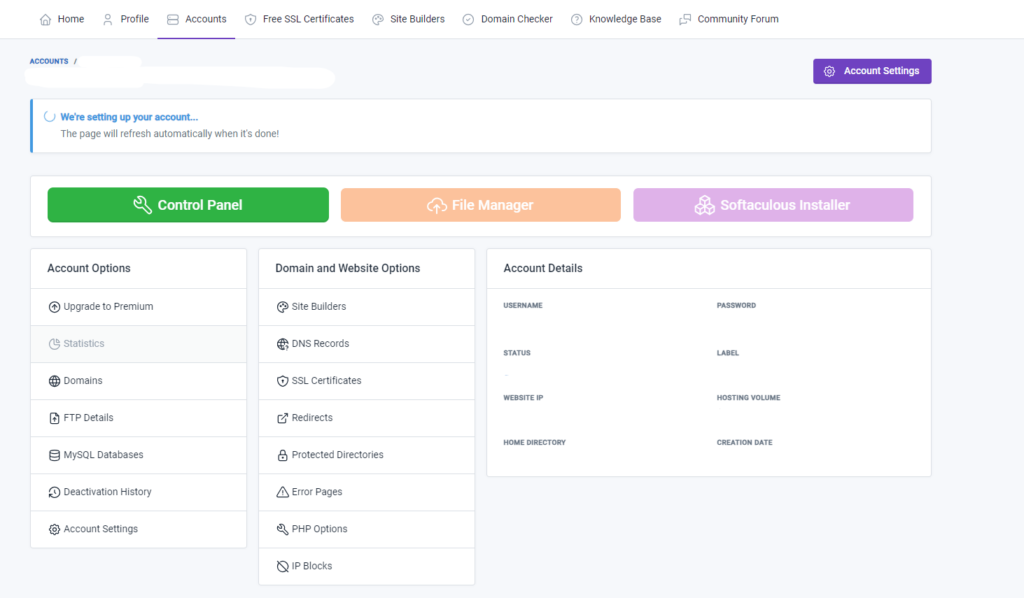Click the HOSTING VOLUME label
The width and height of the screenshot is (1024, 598).
click(748, 398)
